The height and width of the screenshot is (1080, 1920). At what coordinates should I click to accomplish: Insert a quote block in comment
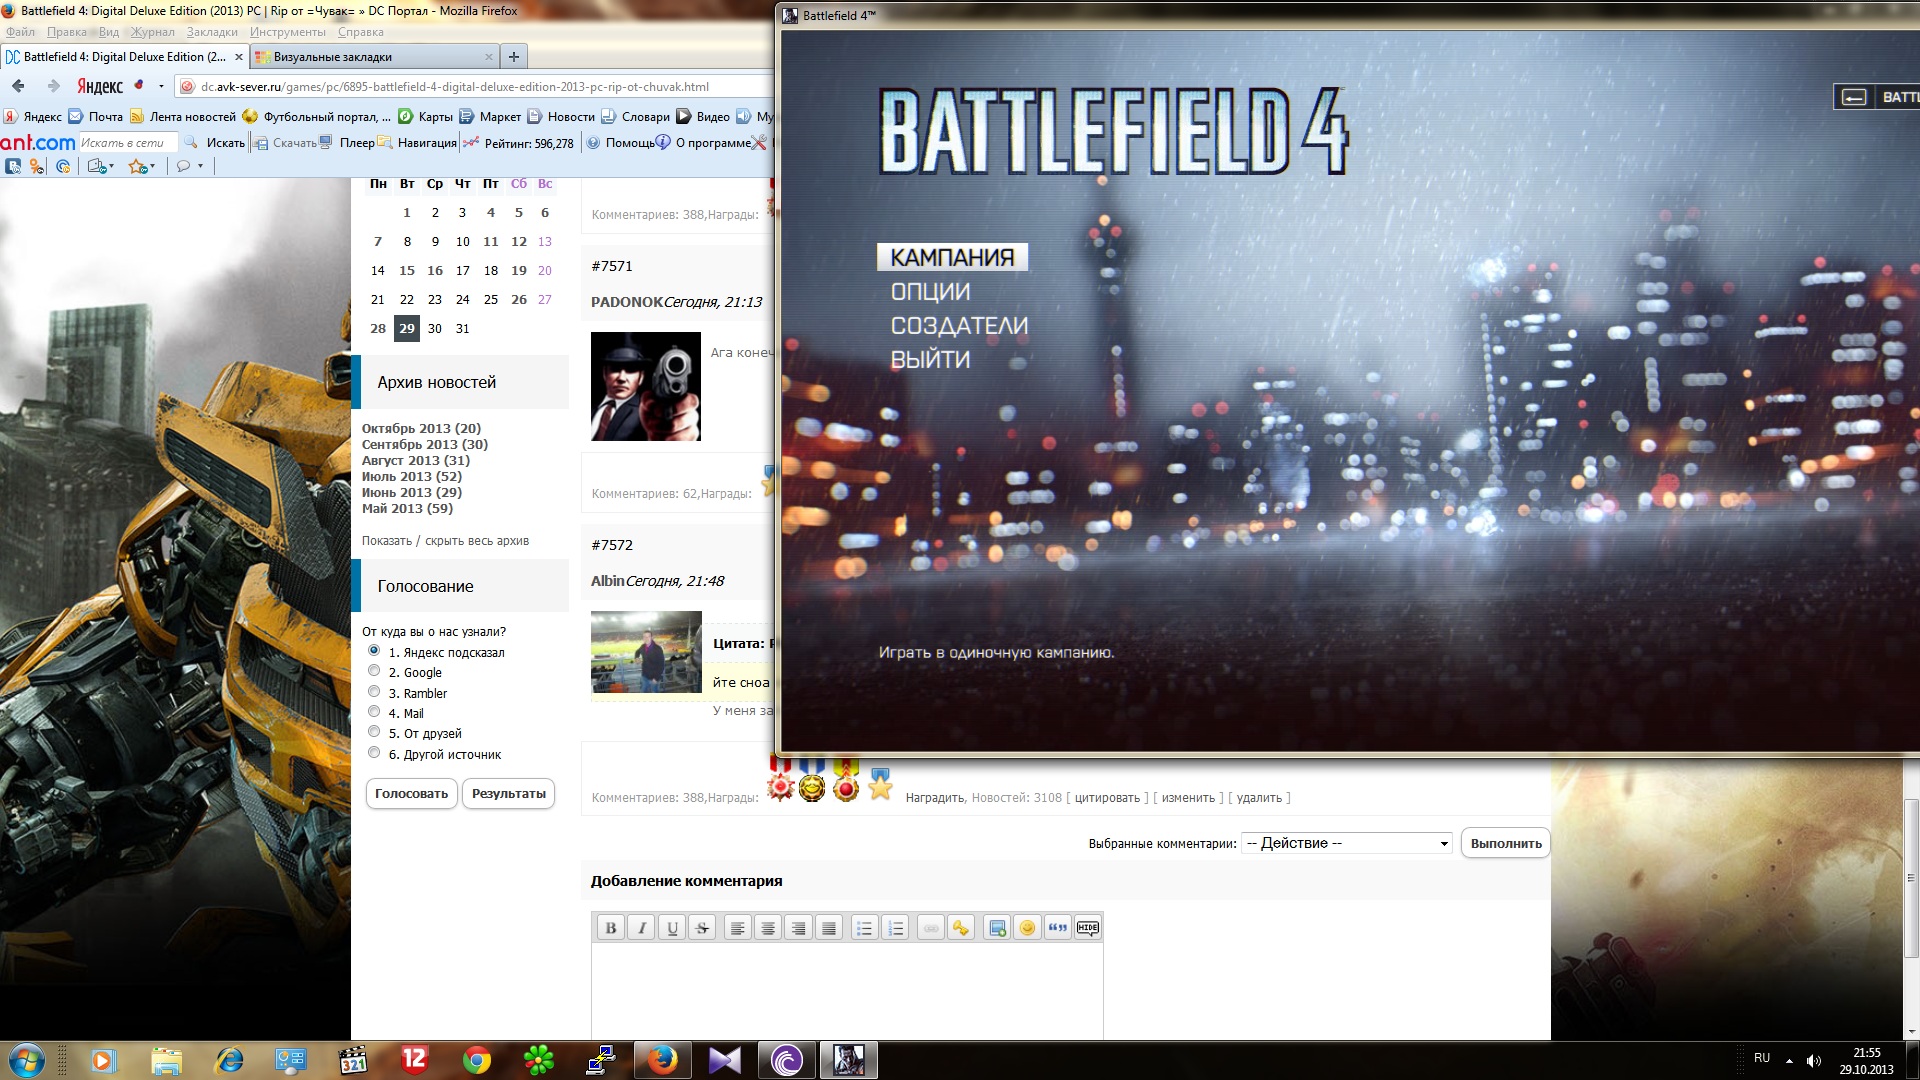point(1058,928)
